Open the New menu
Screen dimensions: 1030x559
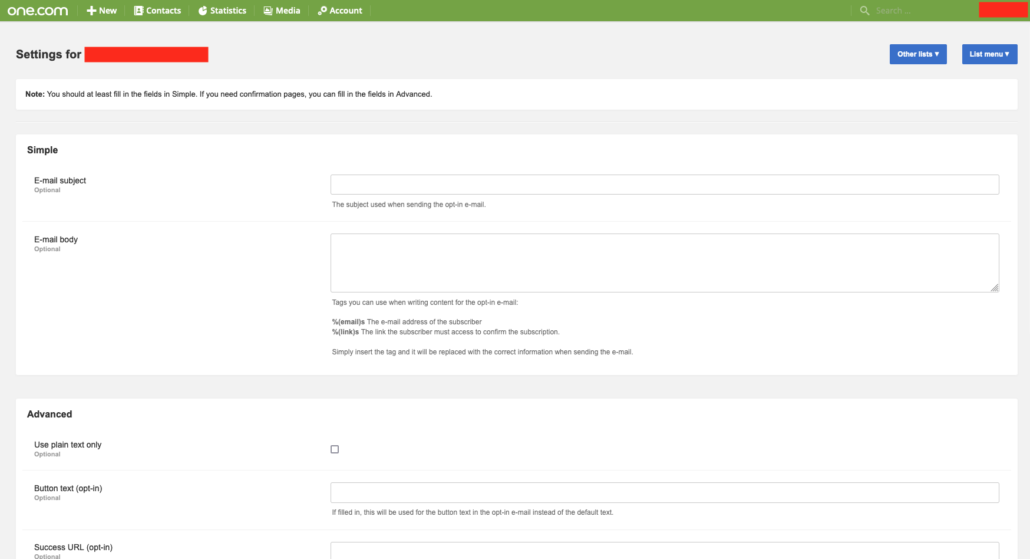102,11
